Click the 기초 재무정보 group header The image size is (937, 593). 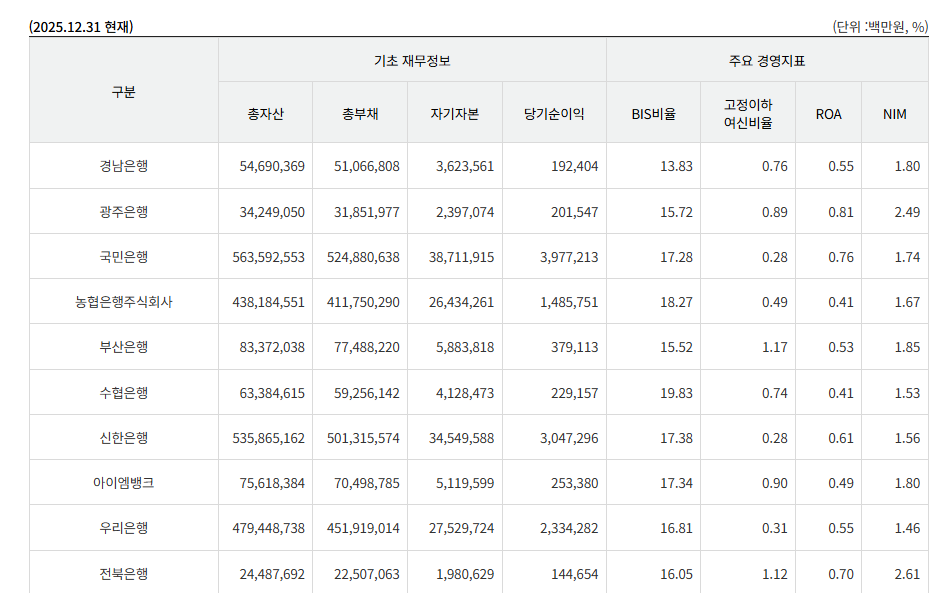pos(412,61)
